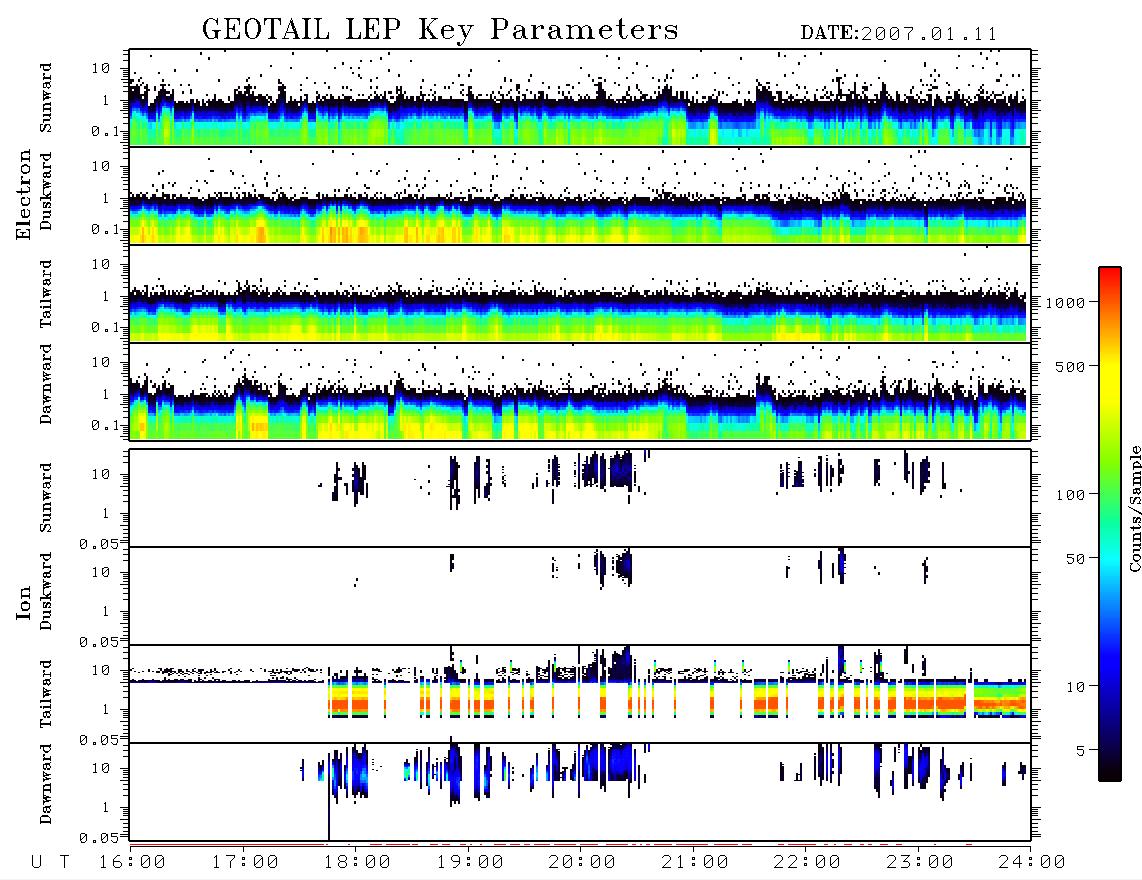This screenshot has height=880, width=1142.
Task: Click the '0.05' tick of Ion Dawnward axis
Action: pos(99,838)
